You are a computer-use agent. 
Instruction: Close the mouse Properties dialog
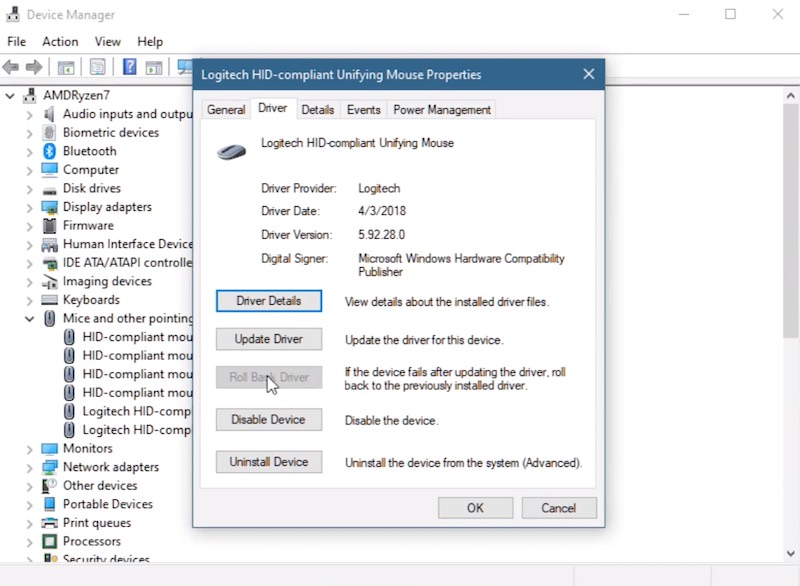pyautogui.click(x=589, y=74)
